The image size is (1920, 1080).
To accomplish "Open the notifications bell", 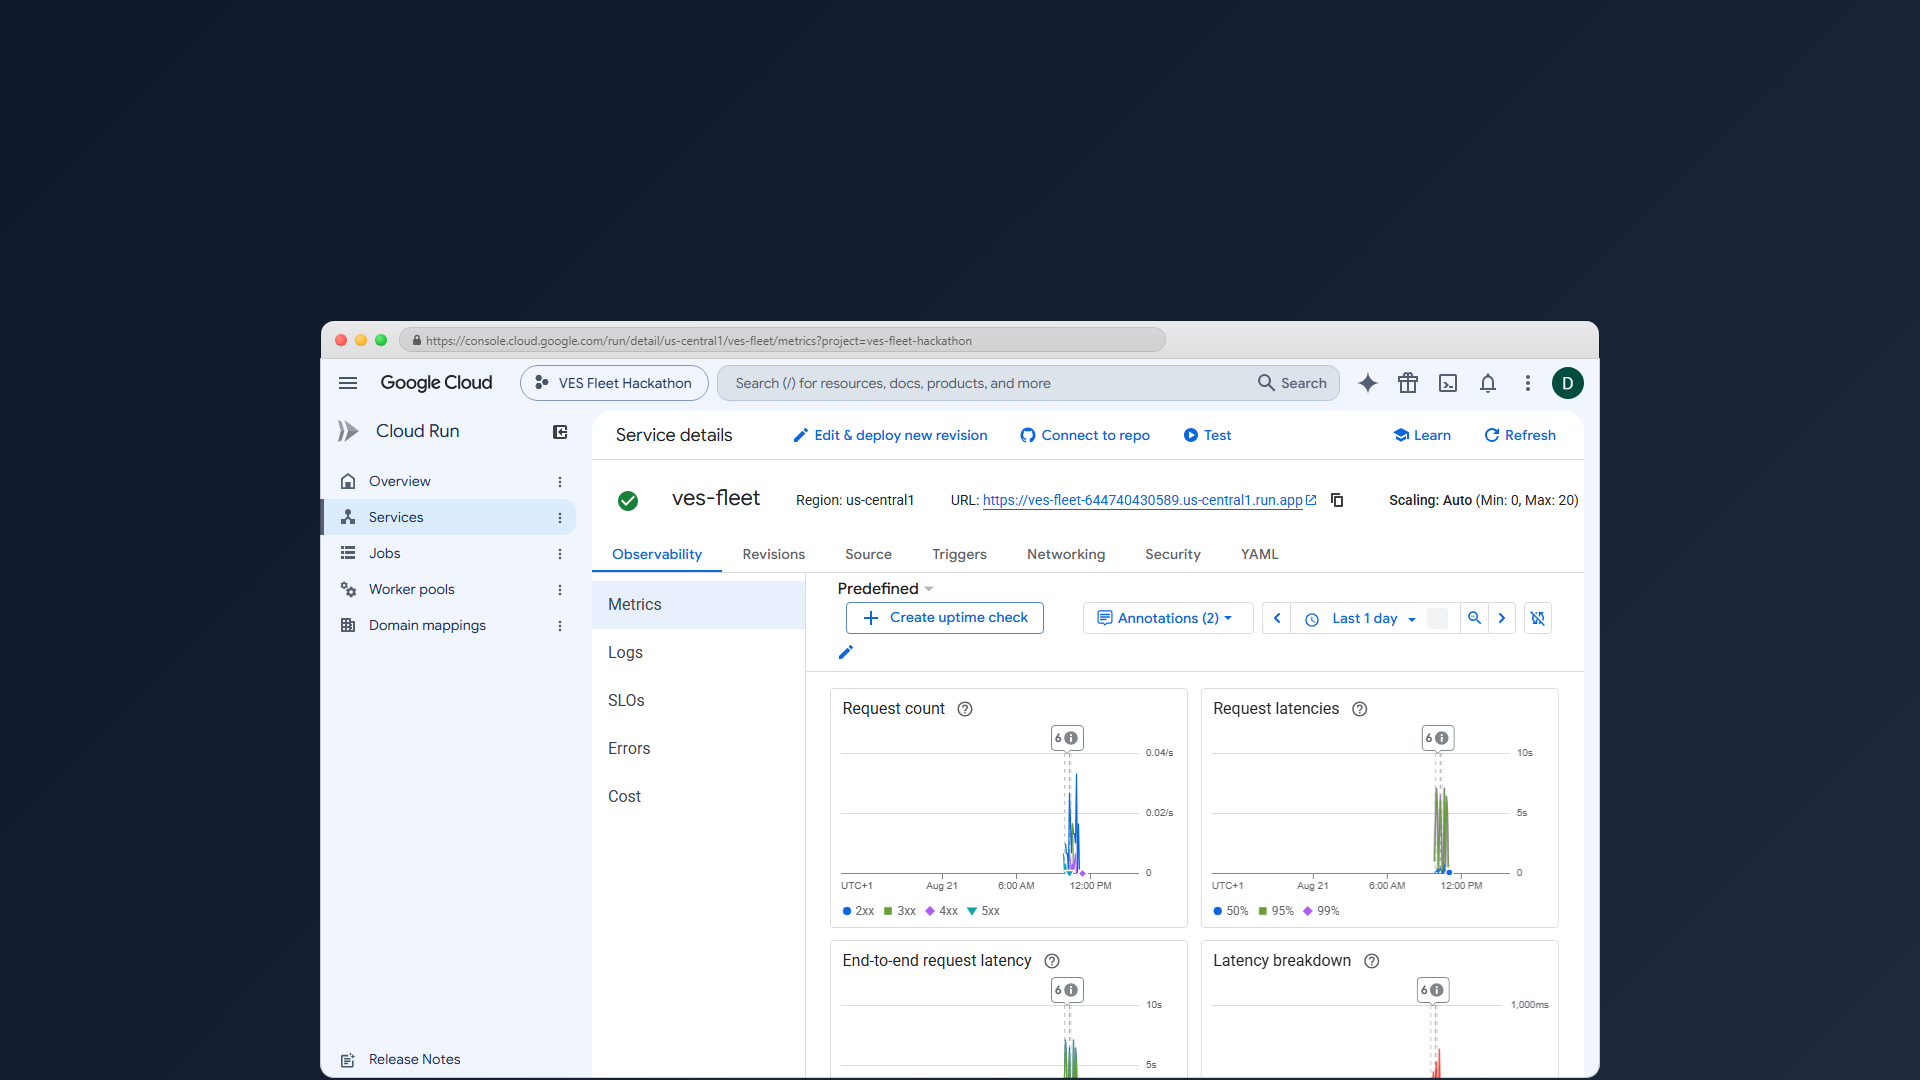I will (x=1488, y=383).
